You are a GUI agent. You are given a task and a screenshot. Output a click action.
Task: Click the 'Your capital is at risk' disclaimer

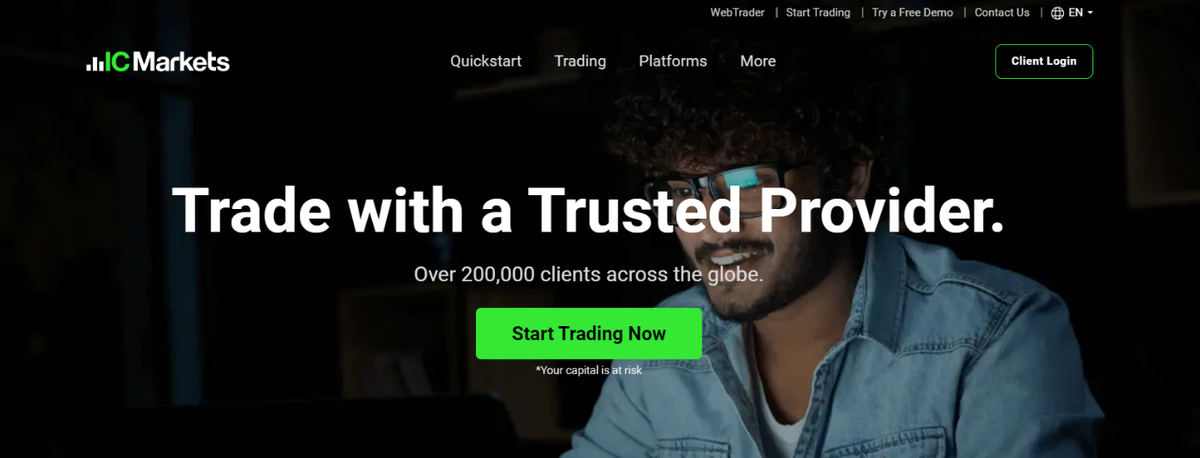point(589,370)
